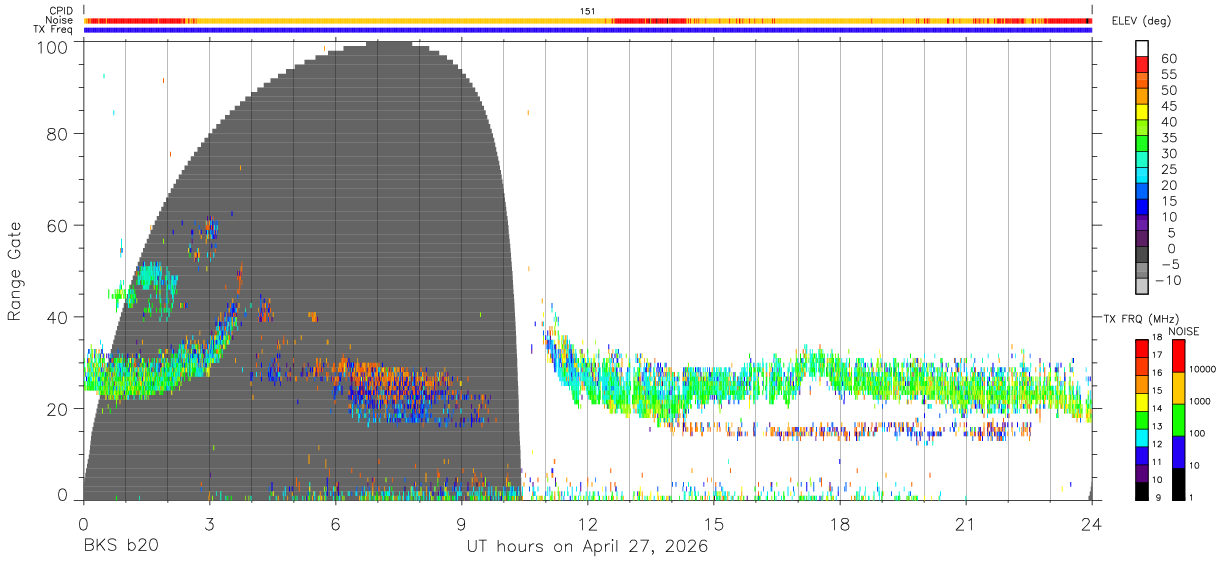Click the white top segment of ELEV colorbar
This screenshot has width=1228, height=567.
pyautogui.click(x=1142, y=49)
